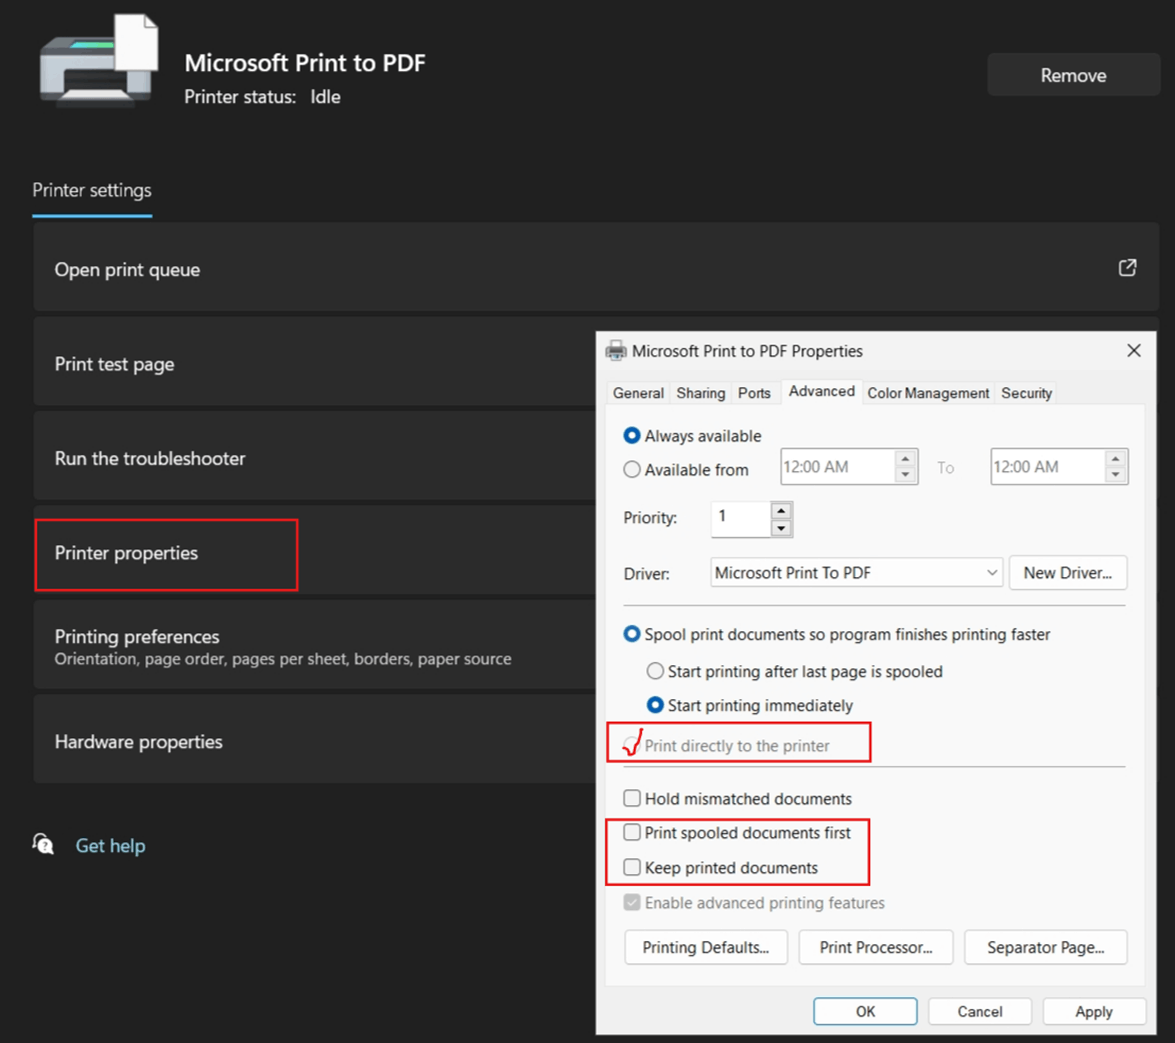Close the Microsoft Print to PDF Properties dialog
This screenshot has width=1175, height=1043.
(1134, 350)
